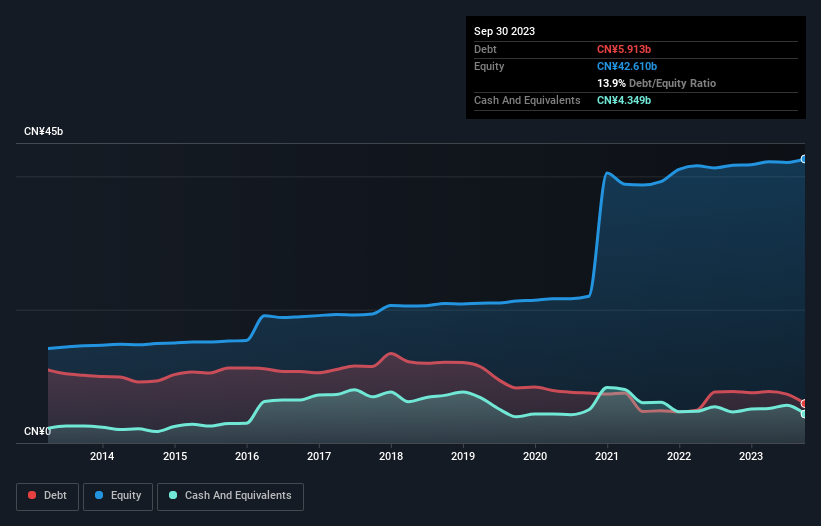The image size is (821, 526).
Task: Select the Equity end-point marker on the chart
Action: click(804, 159)
